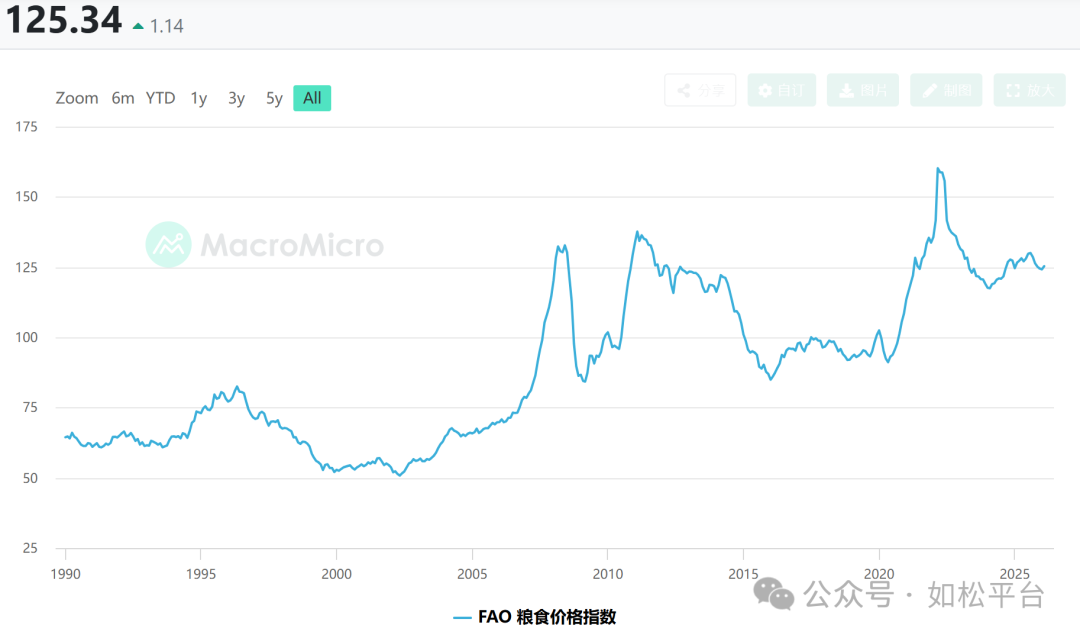Enlarge chart with fullscreen (放大) button
Viewport: 1080px width, 638px height.
click(x=1029, y=90)
